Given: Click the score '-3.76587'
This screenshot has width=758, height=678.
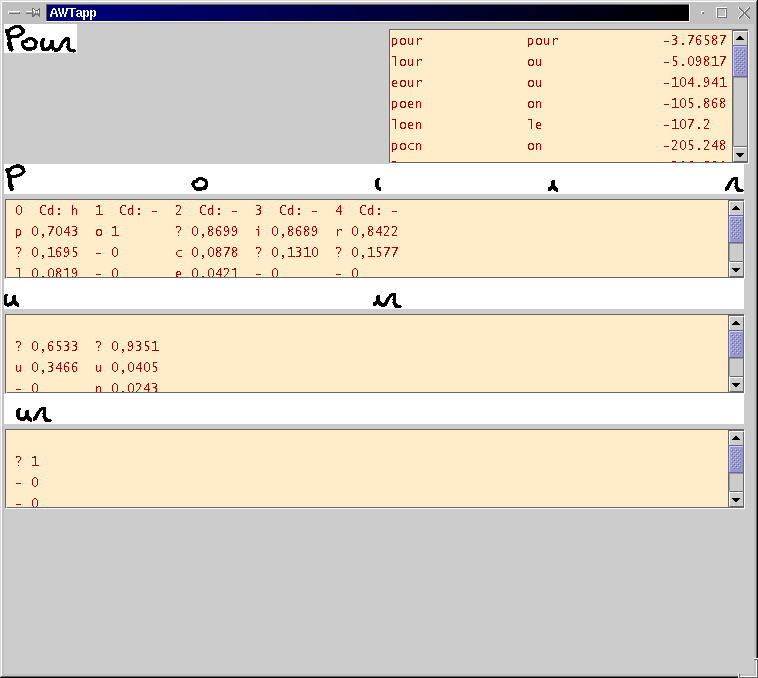Looking at the screenshot, I should (x=695, y=40).
